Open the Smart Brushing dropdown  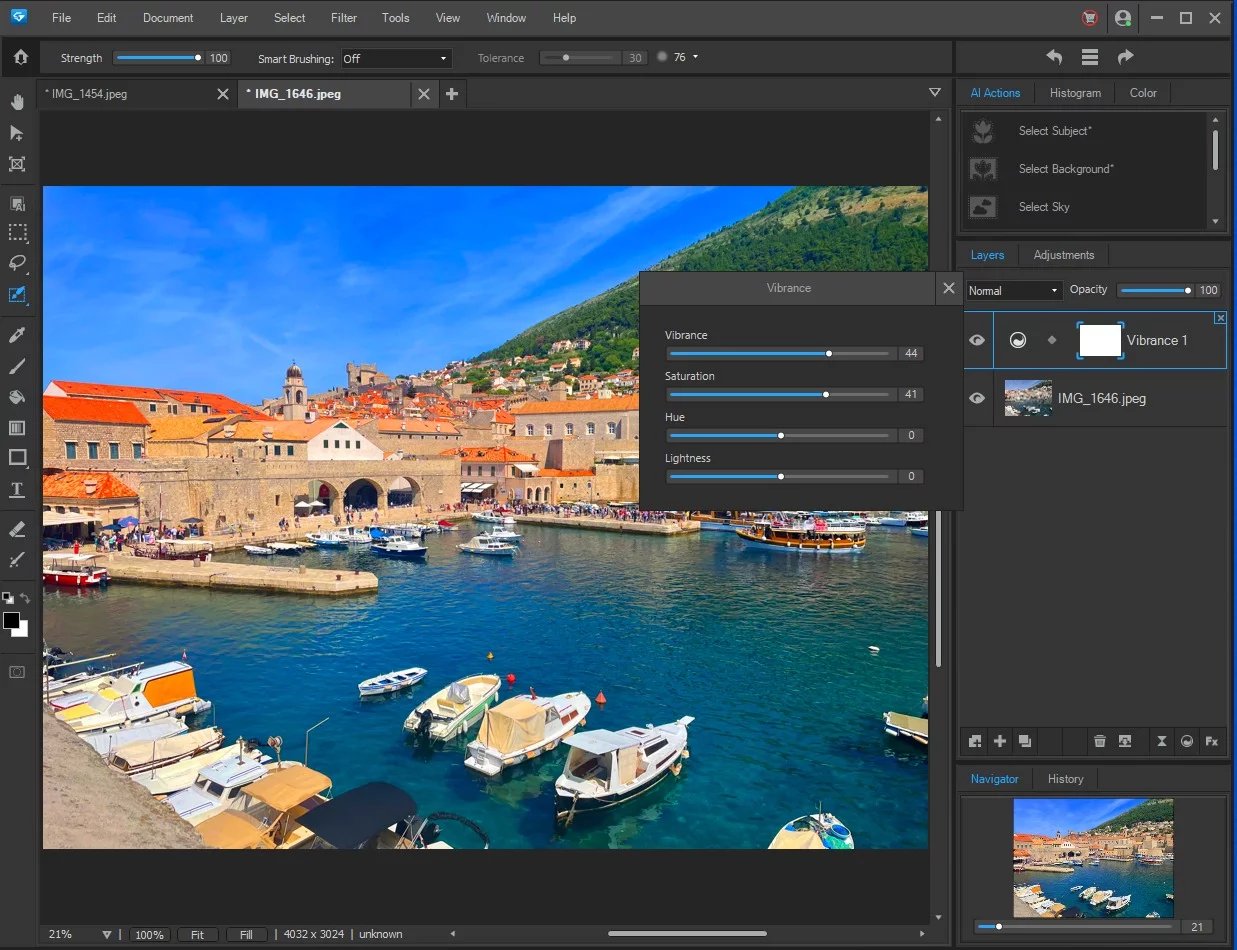click(x=396, y=59)
